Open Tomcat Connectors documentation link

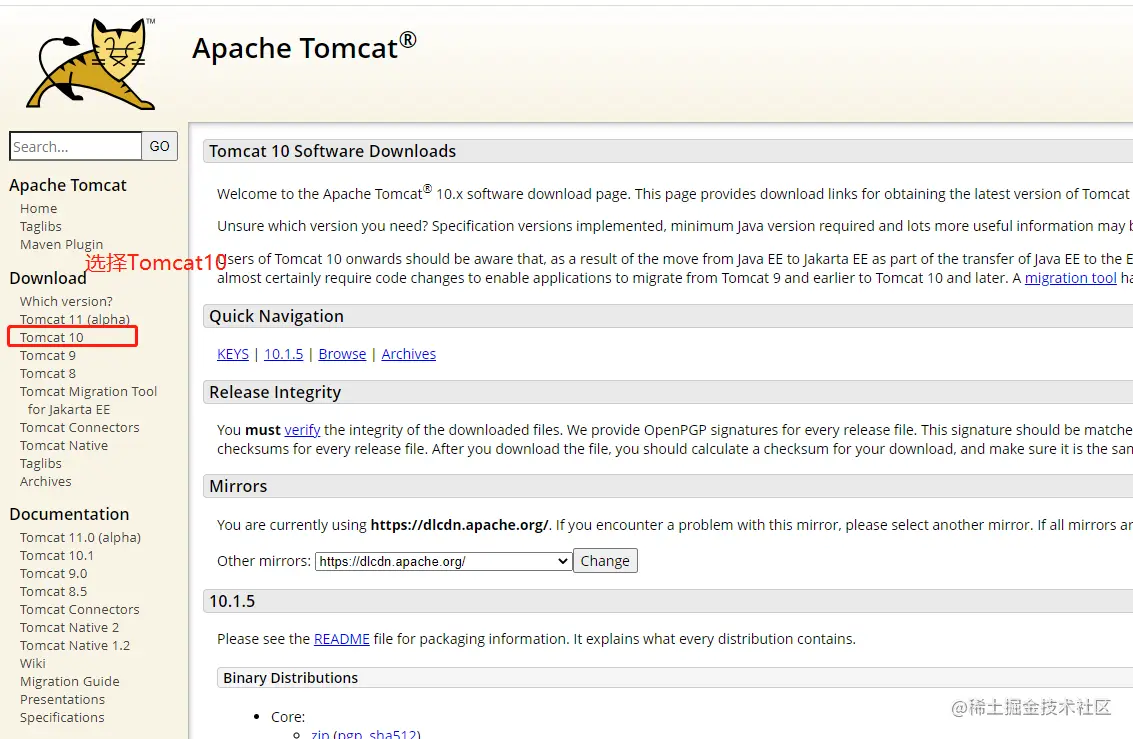tap(79, 610)
